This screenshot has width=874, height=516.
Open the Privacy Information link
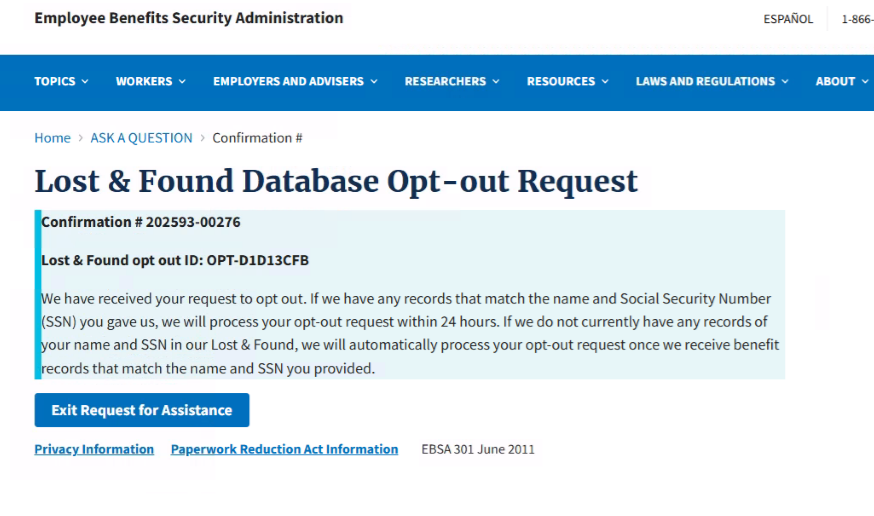point(94,450)
